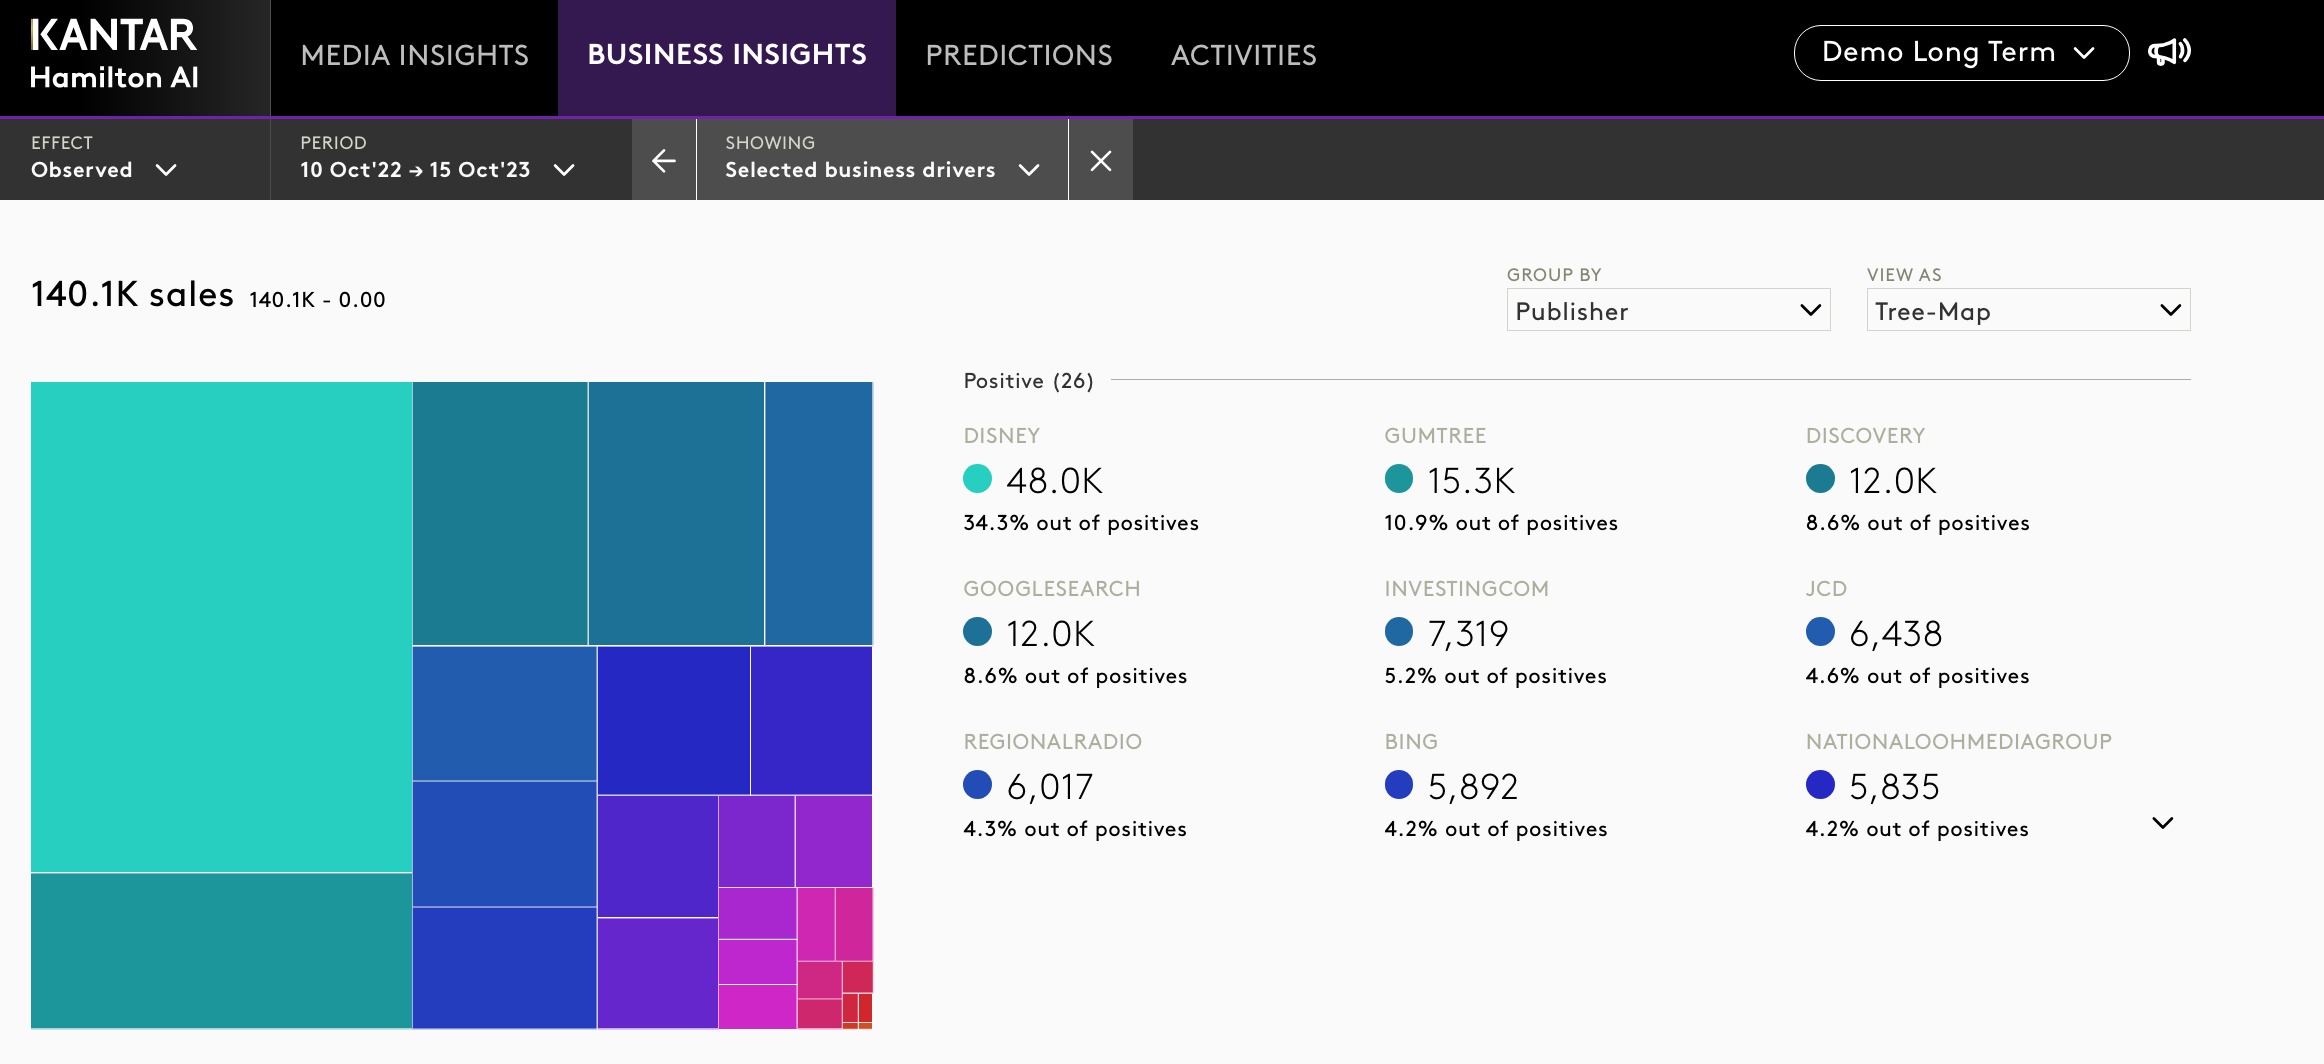This screenshot has width=2324, height=1064.
Task: Click the 6,438 JCD value
Action: pyautogui.click(x=1896, y=634)
